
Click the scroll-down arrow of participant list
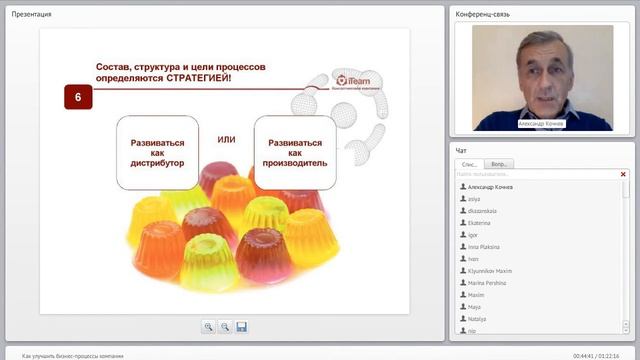coord(626,330)
